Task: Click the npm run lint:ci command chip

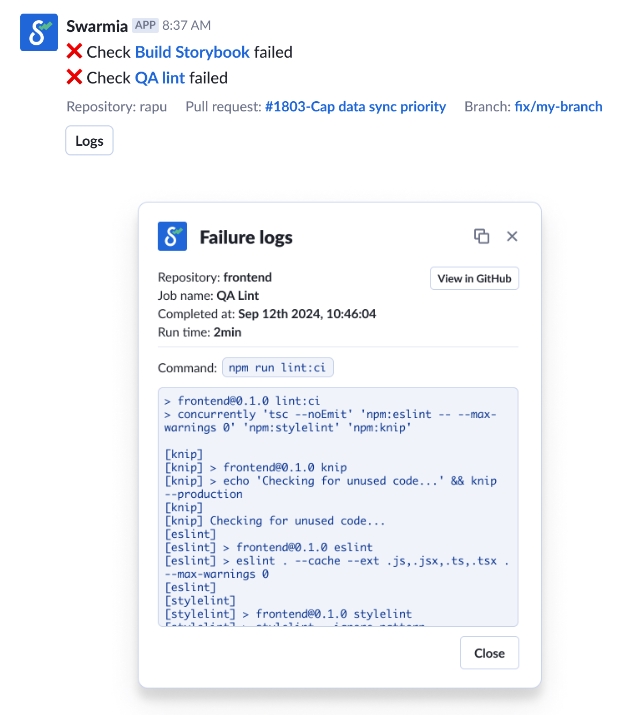Action: click(278, 367)
